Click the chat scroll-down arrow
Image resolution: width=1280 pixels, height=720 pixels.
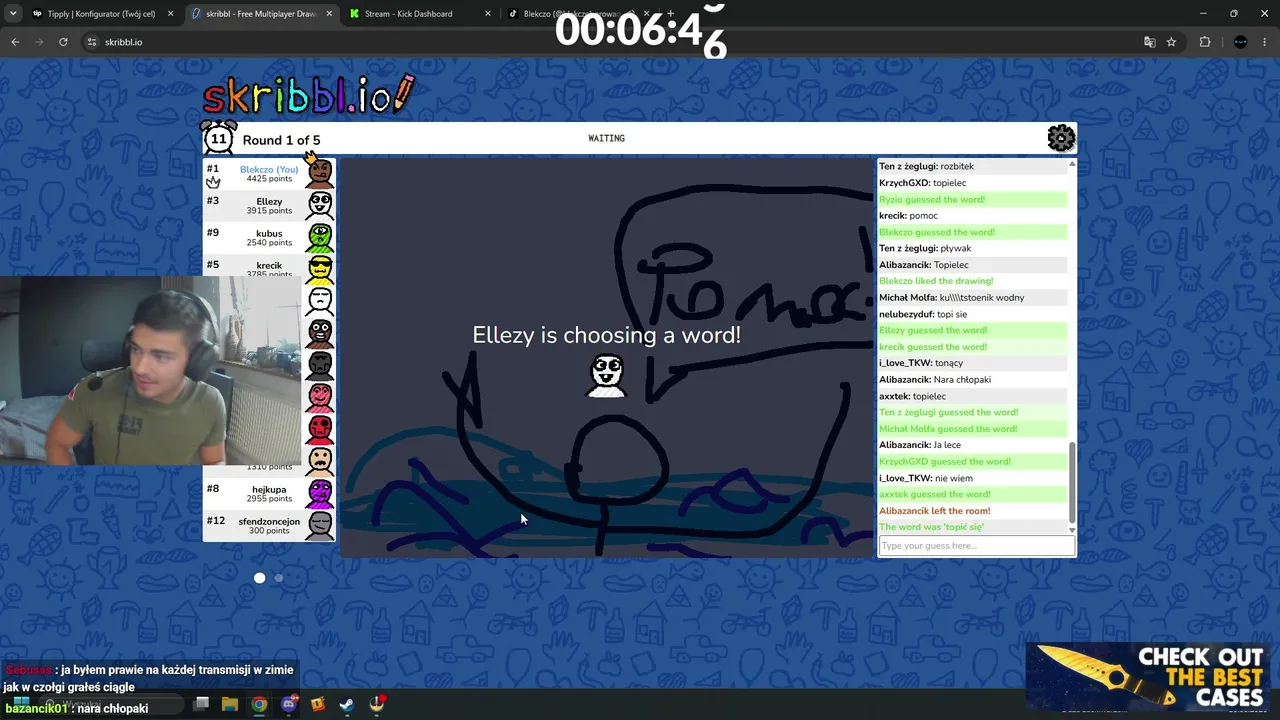click(1072, 530)
